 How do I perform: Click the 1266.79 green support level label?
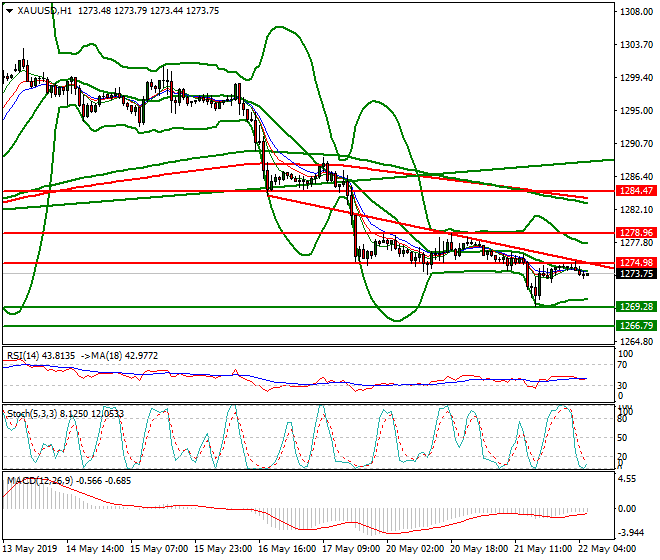tap(636, 325)
